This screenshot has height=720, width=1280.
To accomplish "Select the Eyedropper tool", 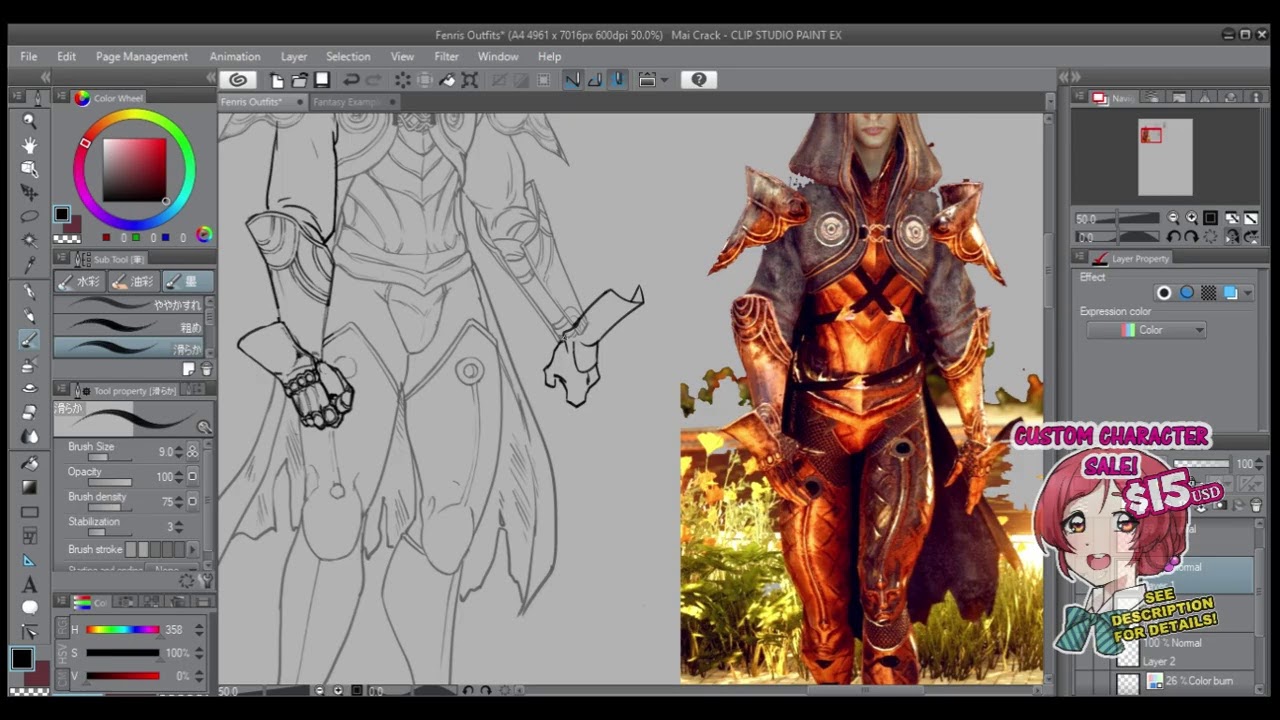I will [x=30, y=265].
